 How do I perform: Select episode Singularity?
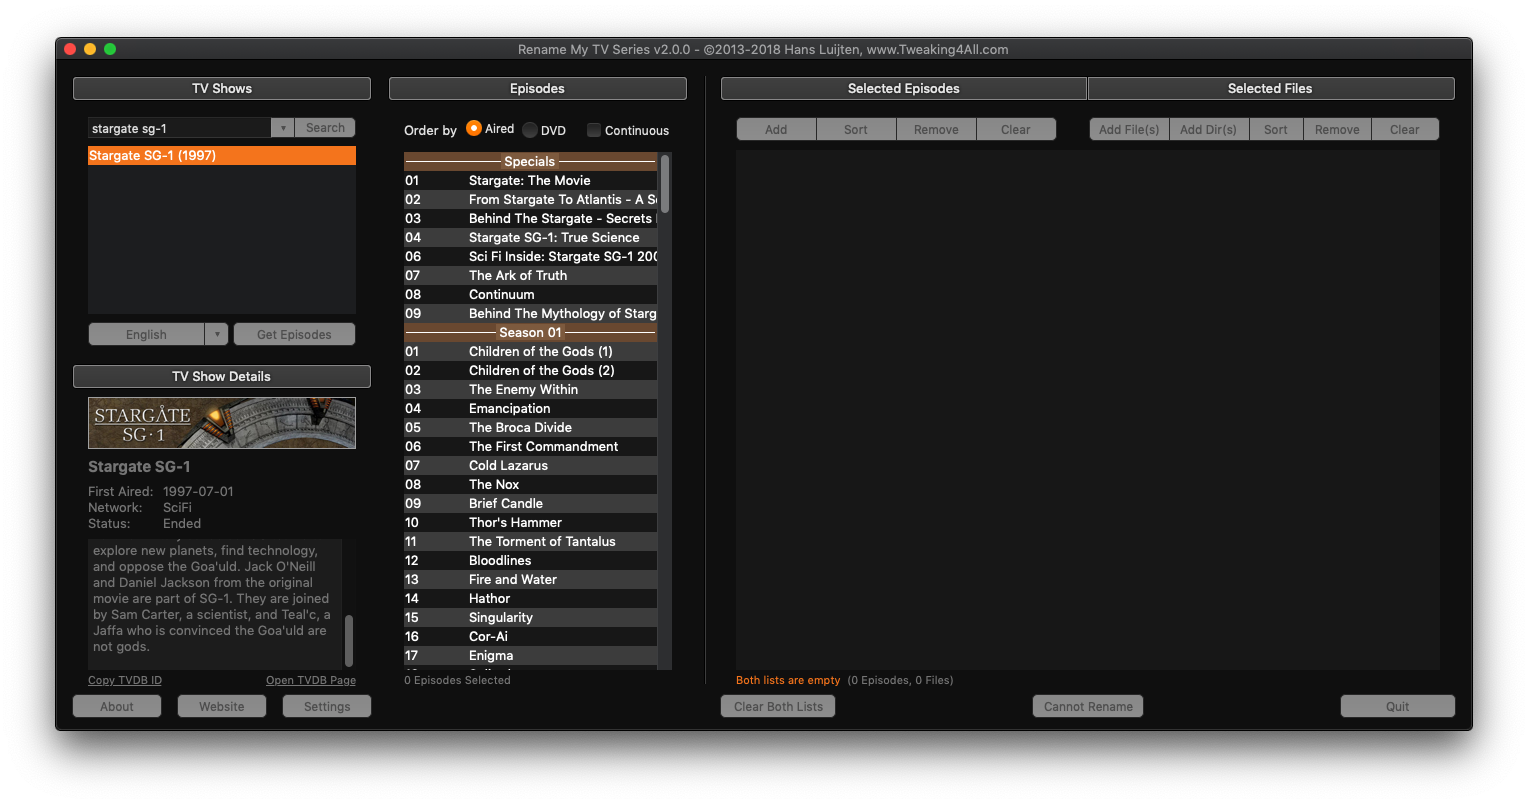coord(530,617)
